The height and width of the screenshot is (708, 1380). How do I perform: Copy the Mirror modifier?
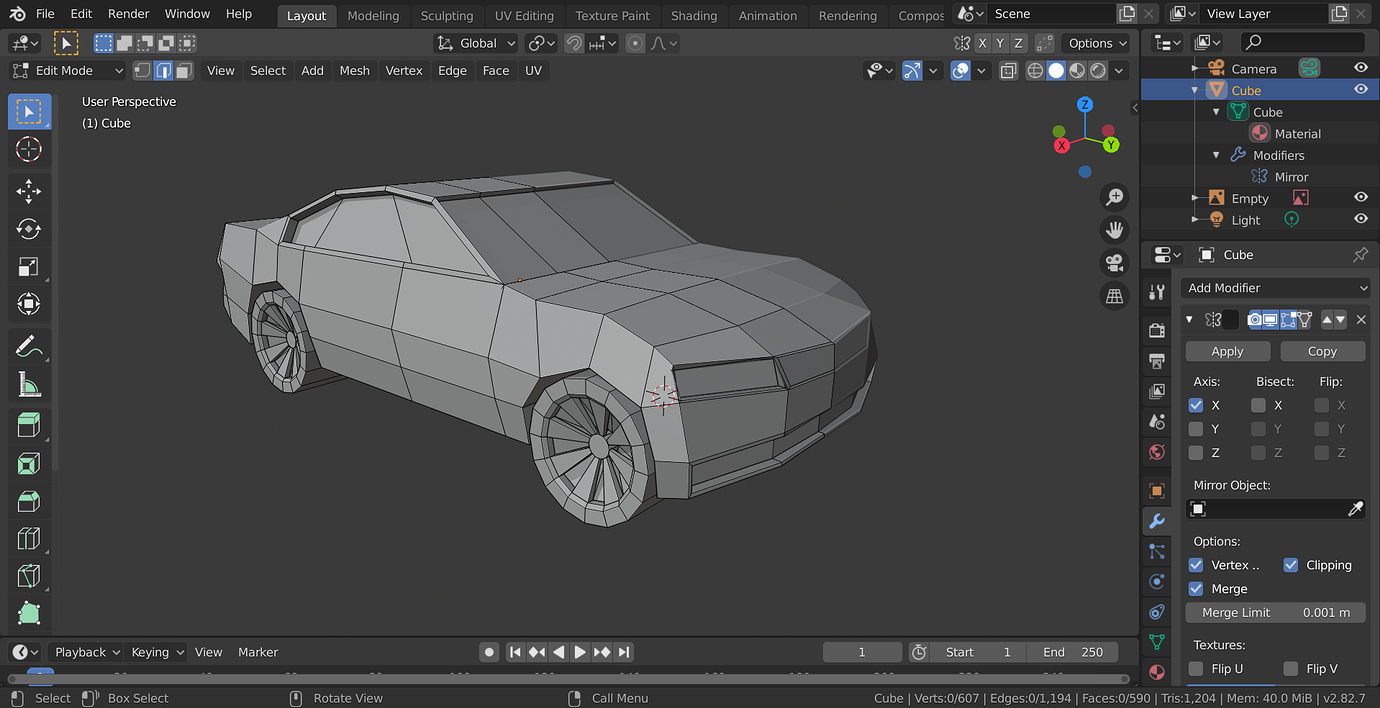[x=1322, y=351]
